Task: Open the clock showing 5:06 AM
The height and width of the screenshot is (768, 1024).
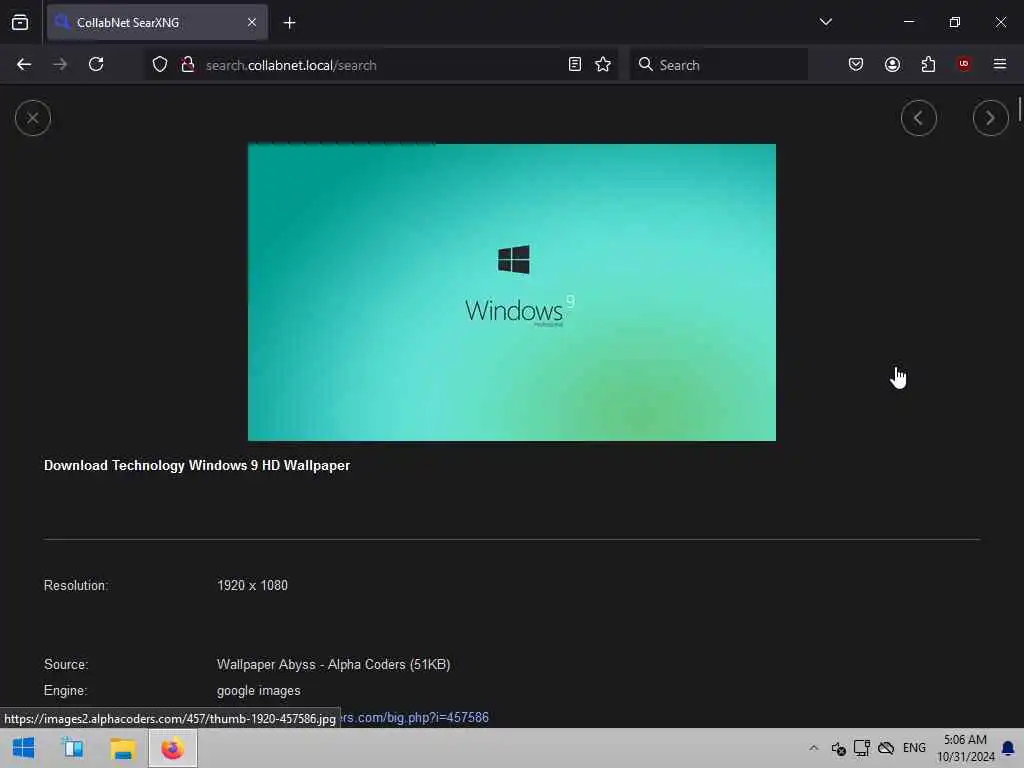Action: [965, 748]
